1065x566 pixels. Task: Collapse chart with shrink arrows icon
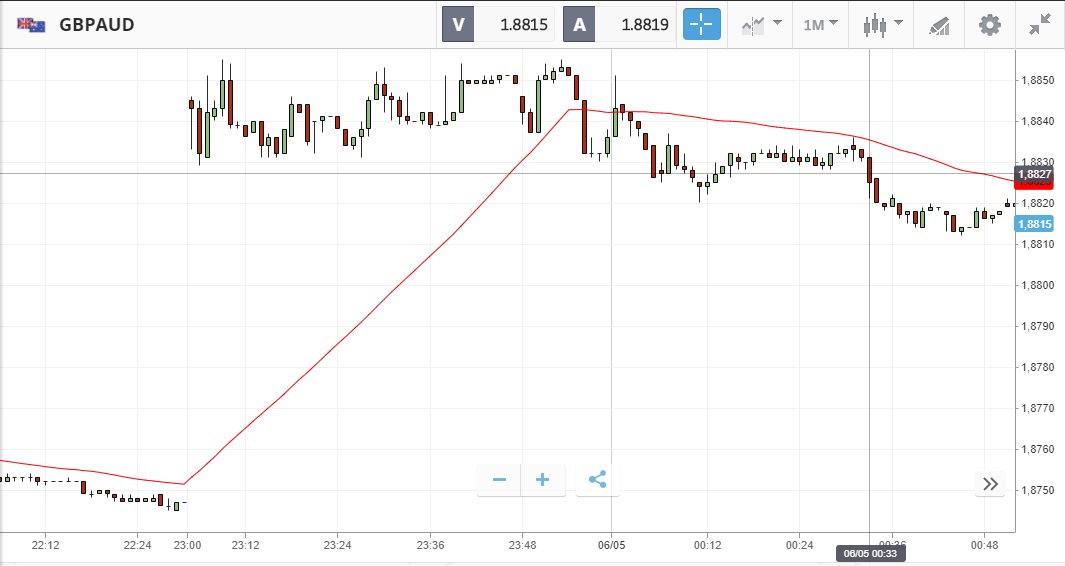click(1040, 24)
